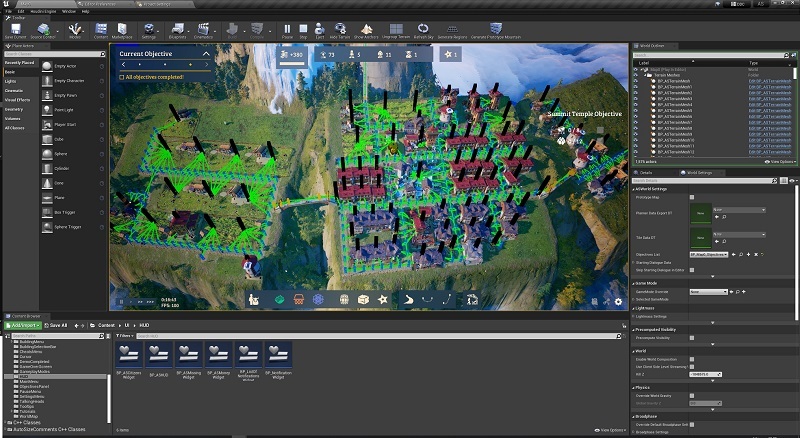Select Box Trigger in Place Actors
Image resolution: width=800 pixels, height=438 pixels.
point(73,212)
